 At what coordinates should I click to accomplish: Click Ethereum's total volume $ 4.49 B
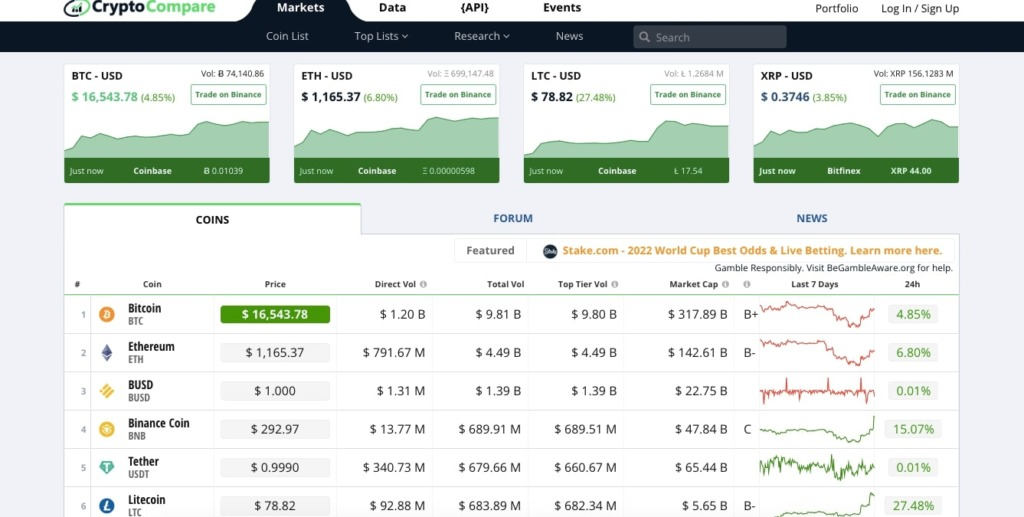pos(498,353)
